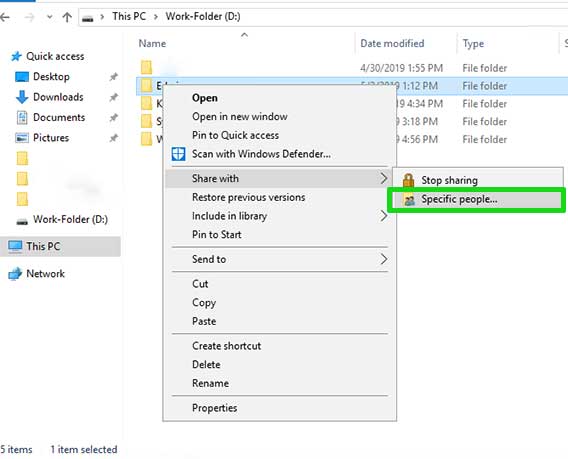Click the Downloads arrow icon
This screenshot has height=459, width=568.
(x=22, y=97)
